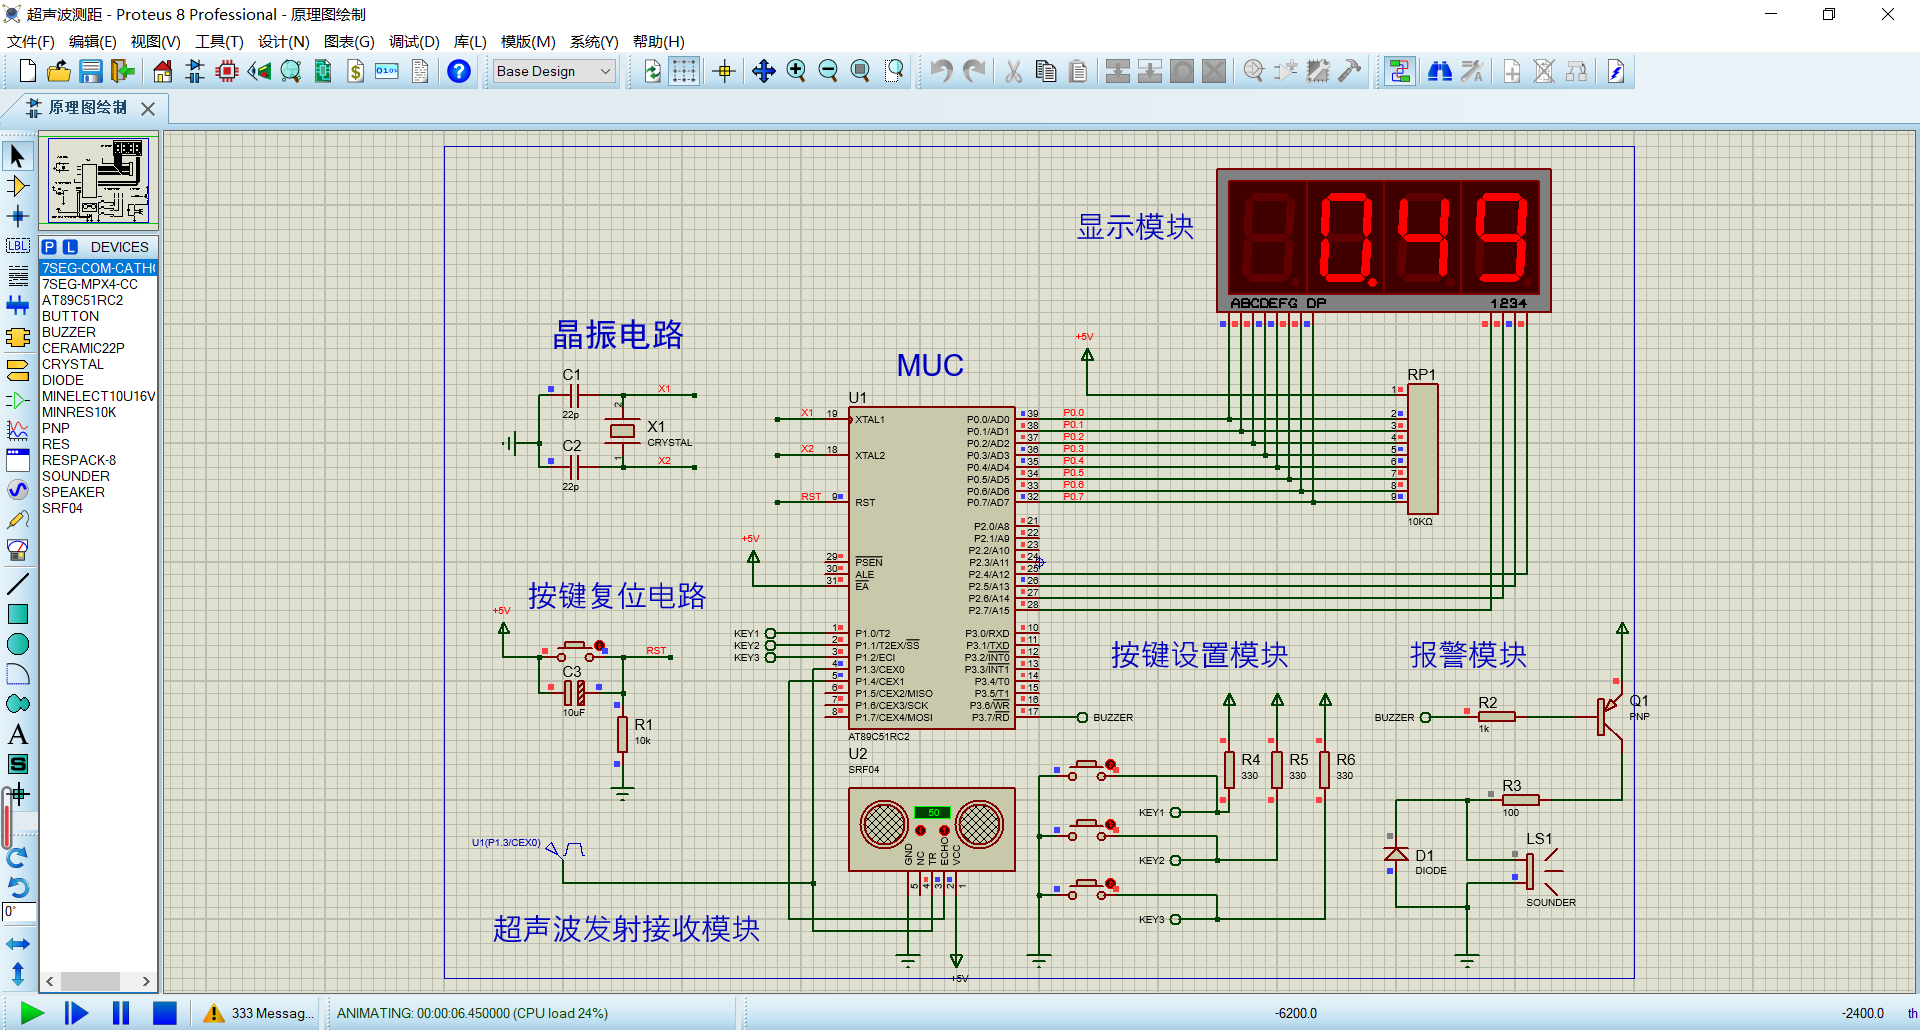Copy selection with the copy icon

[x=1046, y=71]
